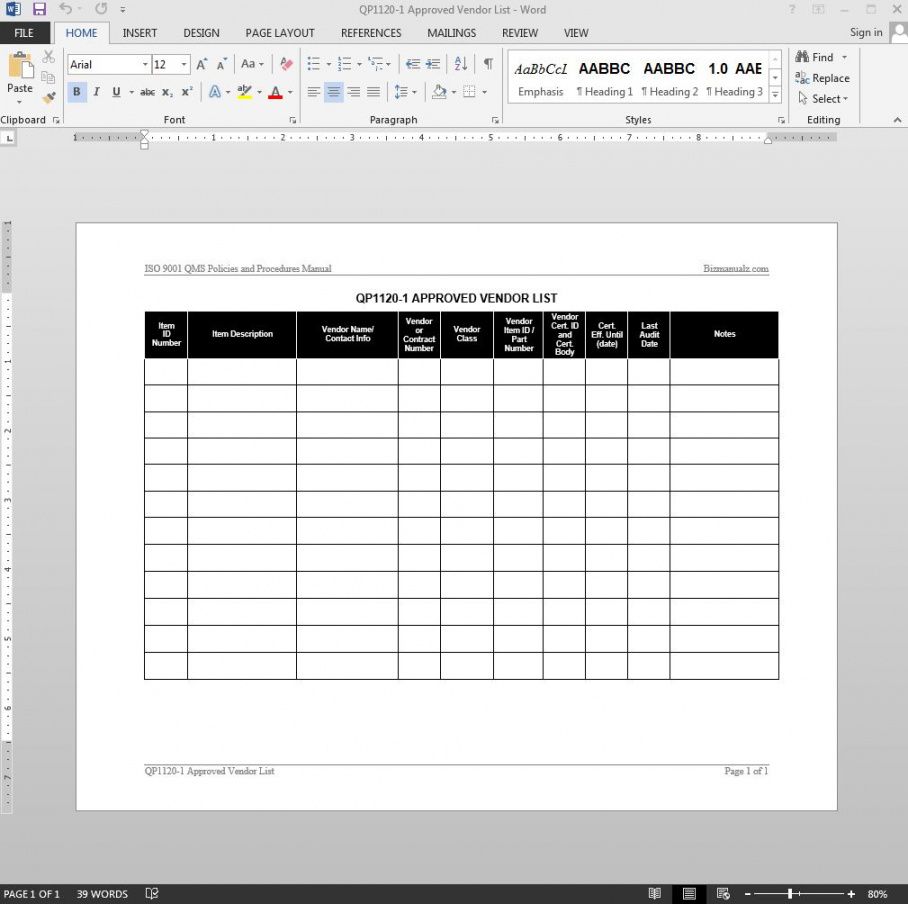908x904 pixels.
Task: Click the Grow Font icon
Action: pos(201,64)
